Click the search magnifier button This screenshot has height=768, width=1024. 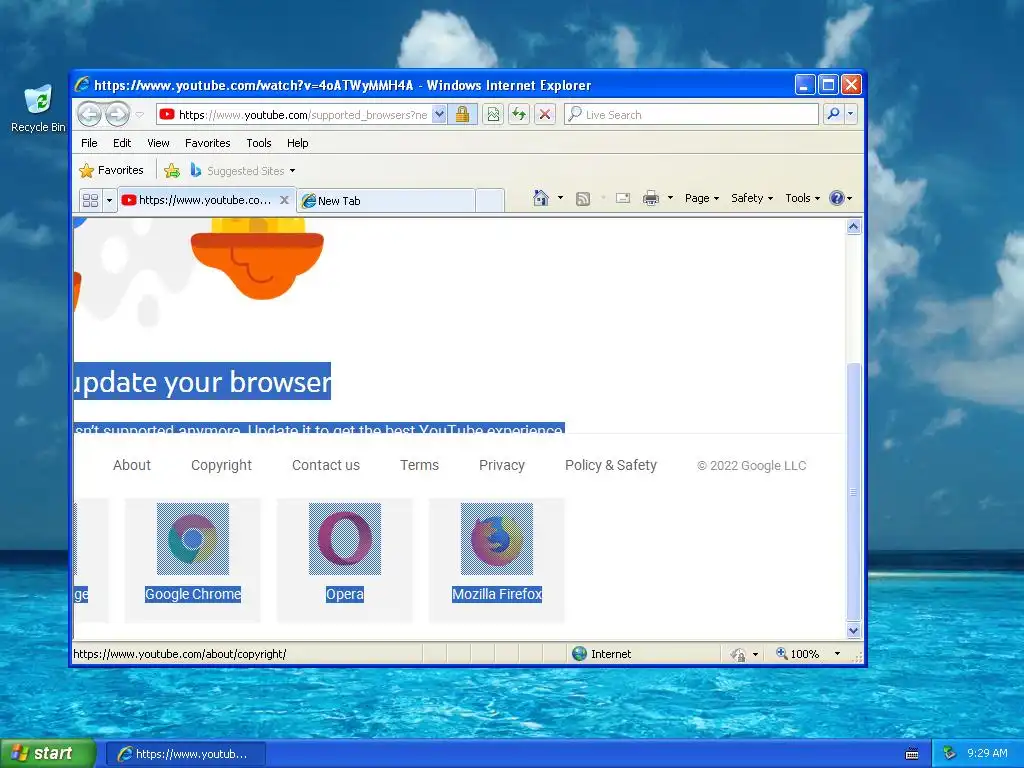point(833,114)
